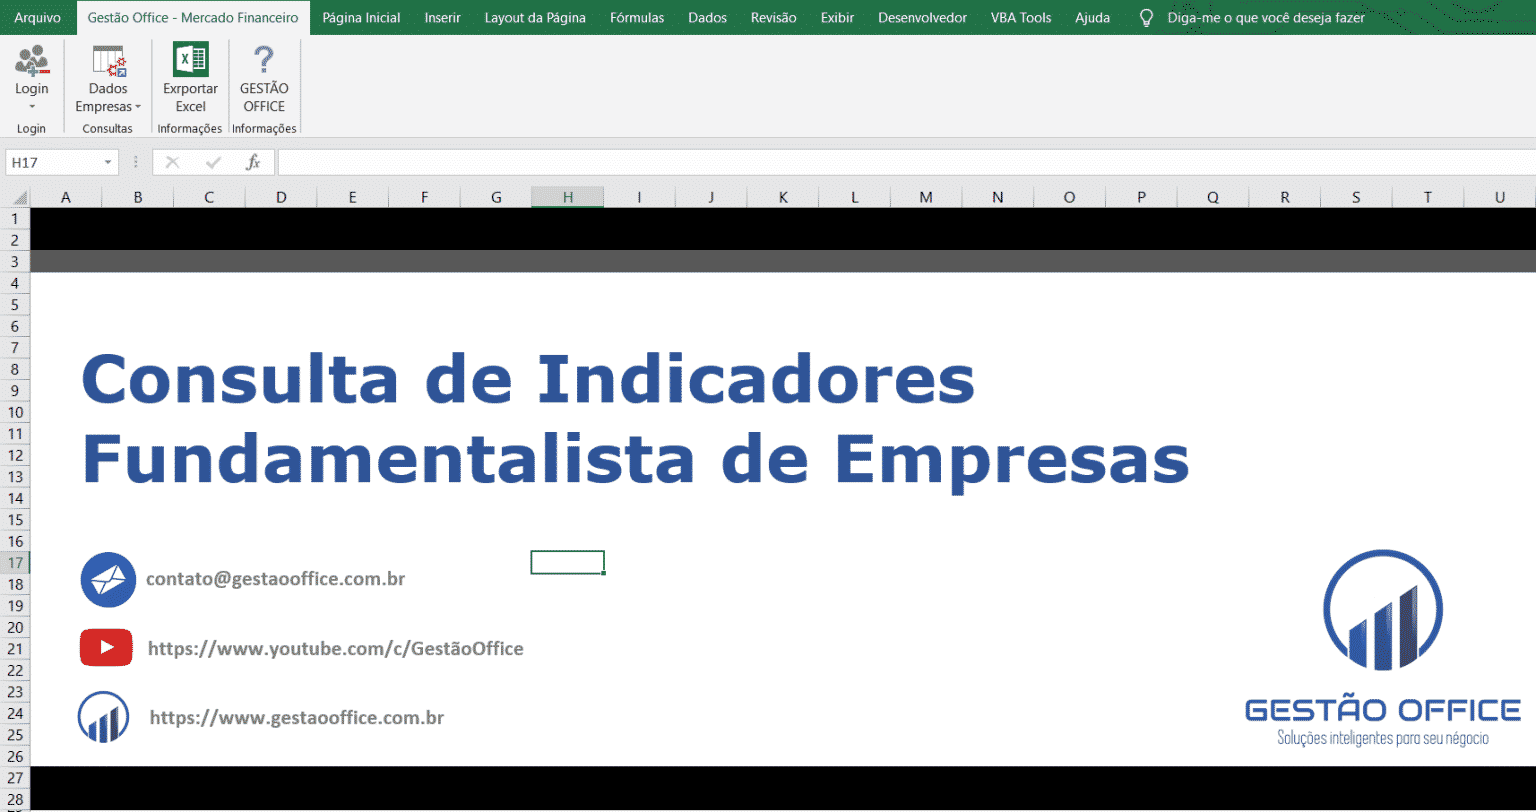
Task: Open the Desenvolvedor tab
Action: [x=922, y=18]
